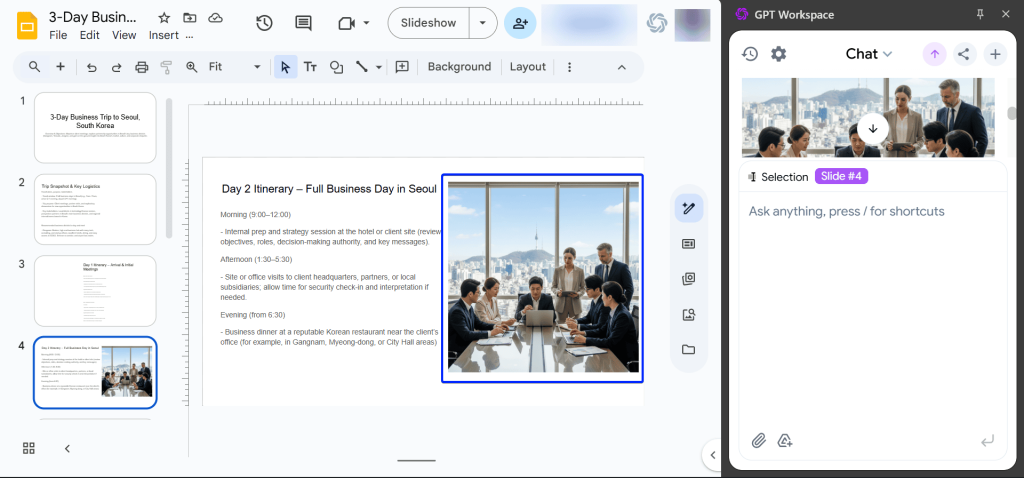Click the share icon in GPT Workspace
Viewport: 1024px width, 478px height.
pos(963,54)
